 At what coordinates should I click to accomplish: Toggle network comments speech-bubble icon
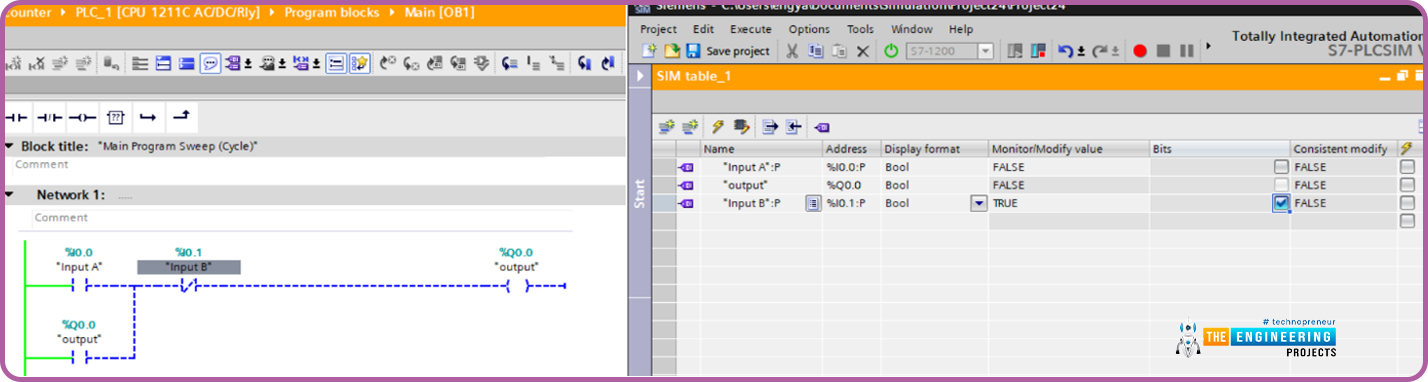(x=210, y=63)
